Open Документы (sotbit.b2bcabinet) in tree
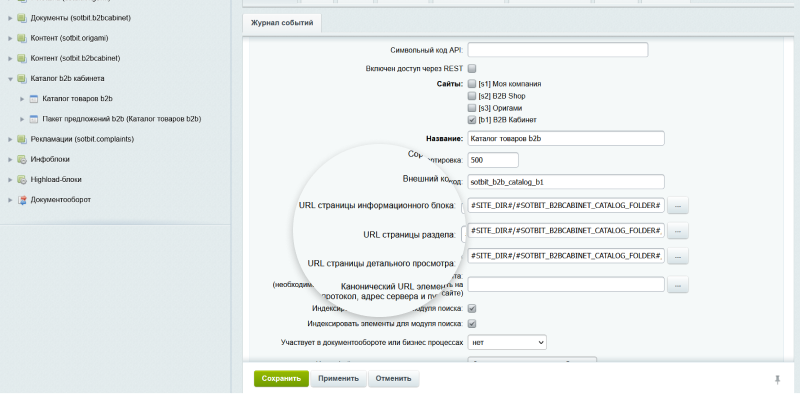The width and height of the screenshot is (800, 394). [x=81, y=18]
